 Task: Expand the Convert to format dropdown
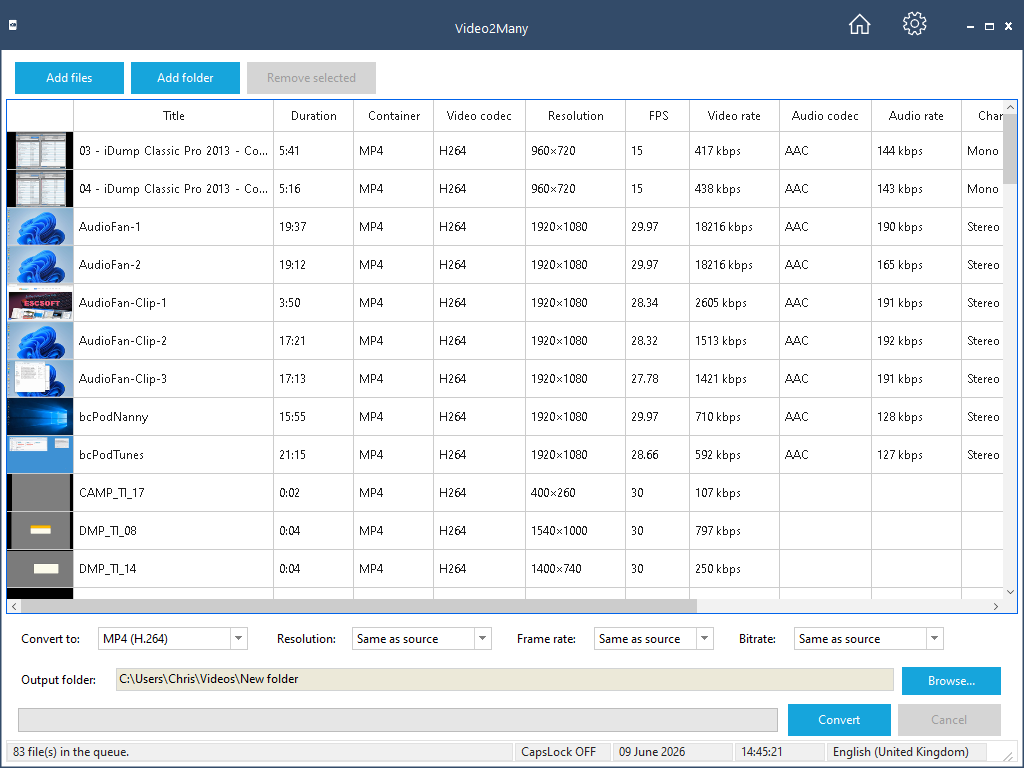[238, 639]
